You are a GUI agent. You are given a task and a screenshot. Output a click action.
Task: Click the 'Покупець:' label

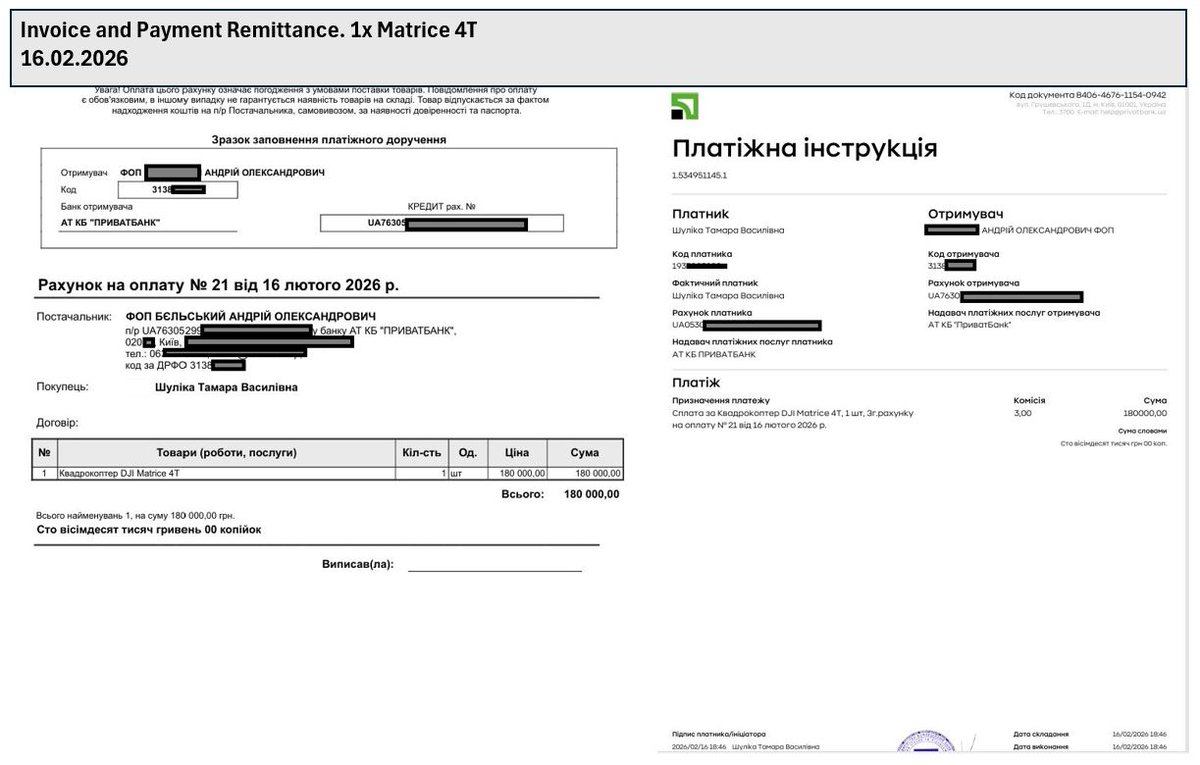click(x=63, y=386)
